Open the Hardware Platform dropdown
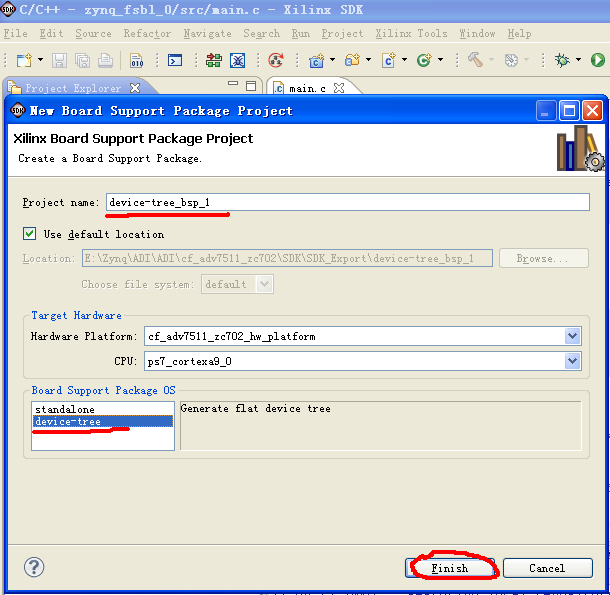Viewport: 610px width, 595px height. [x=572, y=336]
